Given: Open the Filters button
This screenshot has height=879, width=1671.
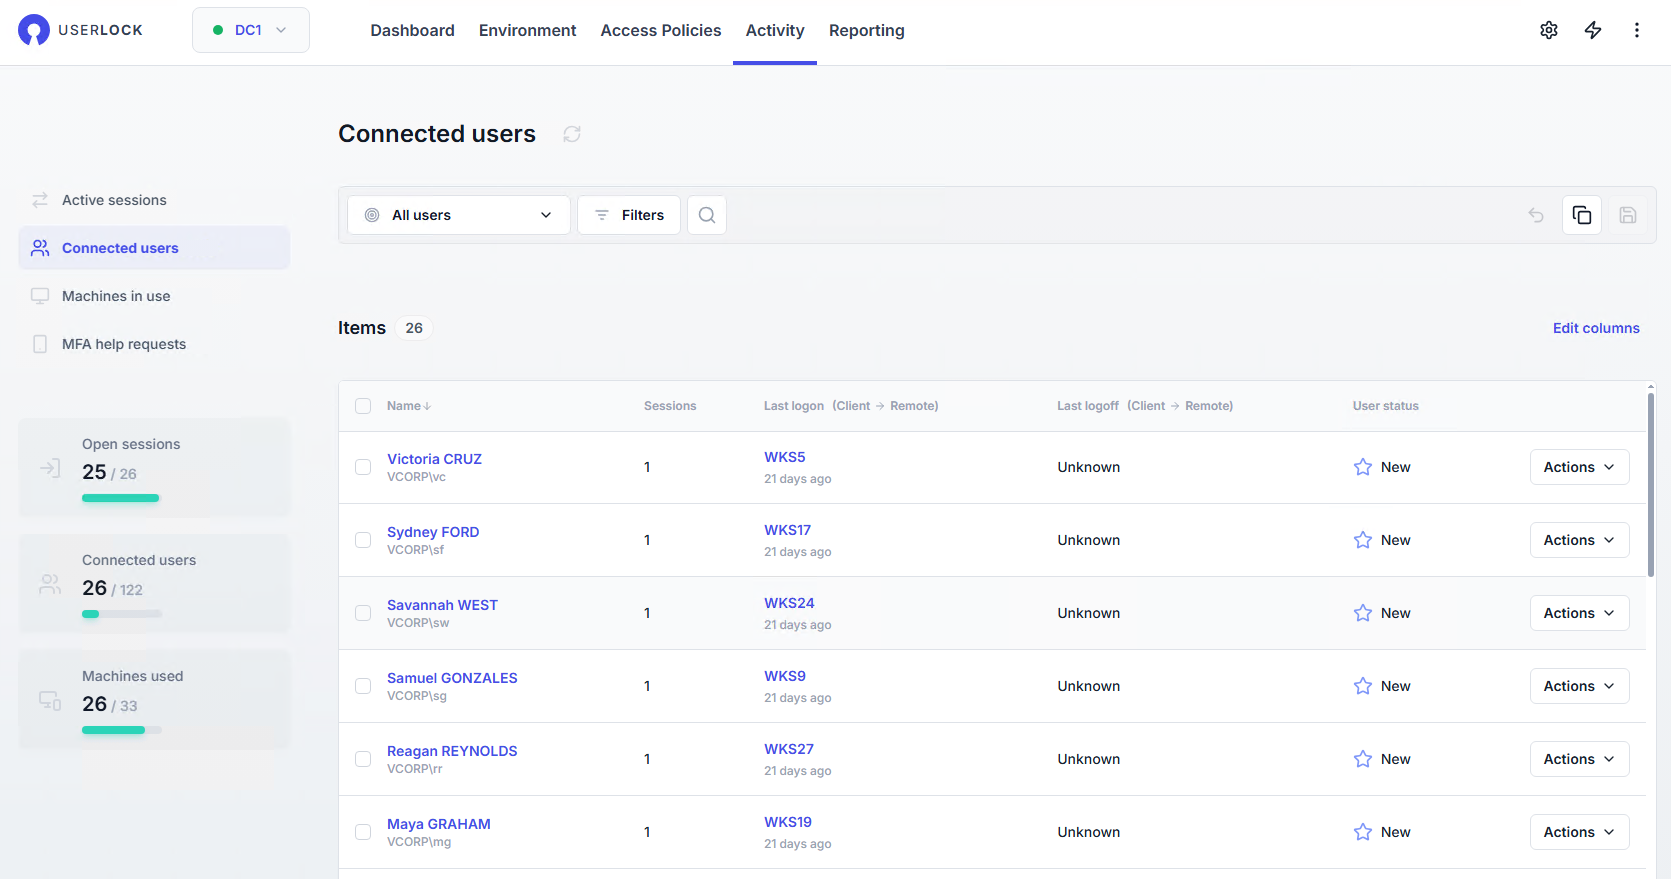Looking at the screenshot, I should tap(628, 215).
